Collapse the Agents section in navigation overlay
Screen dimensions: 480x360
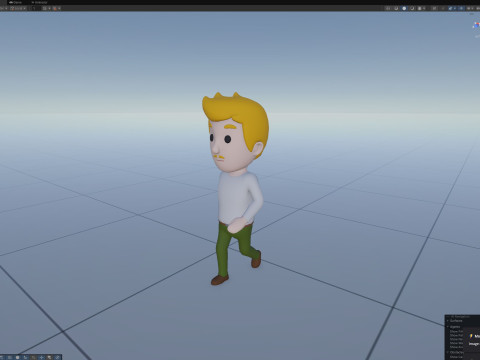(x=447, y=327)
